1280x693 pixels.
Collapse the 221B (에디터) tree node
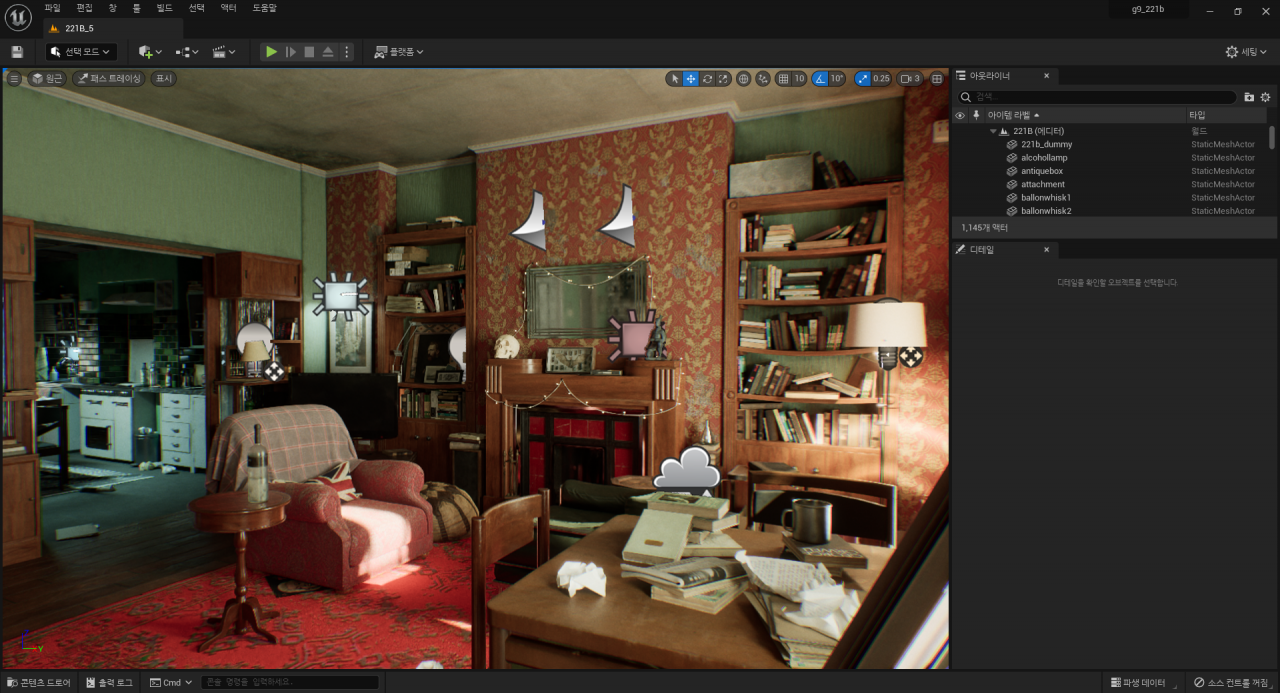tap(993, 131)
